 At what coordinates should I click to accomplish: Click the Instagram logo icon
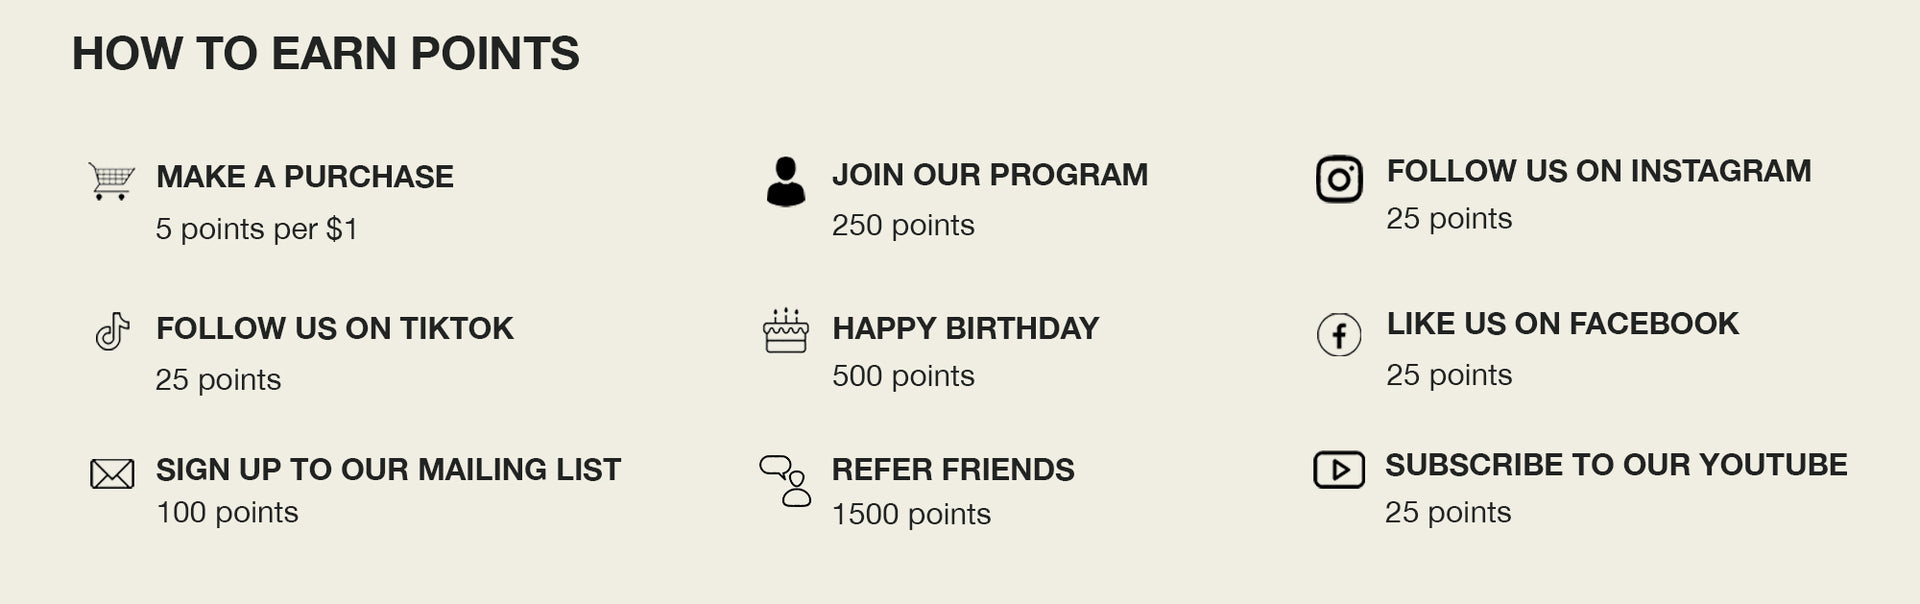(1339, 179)
